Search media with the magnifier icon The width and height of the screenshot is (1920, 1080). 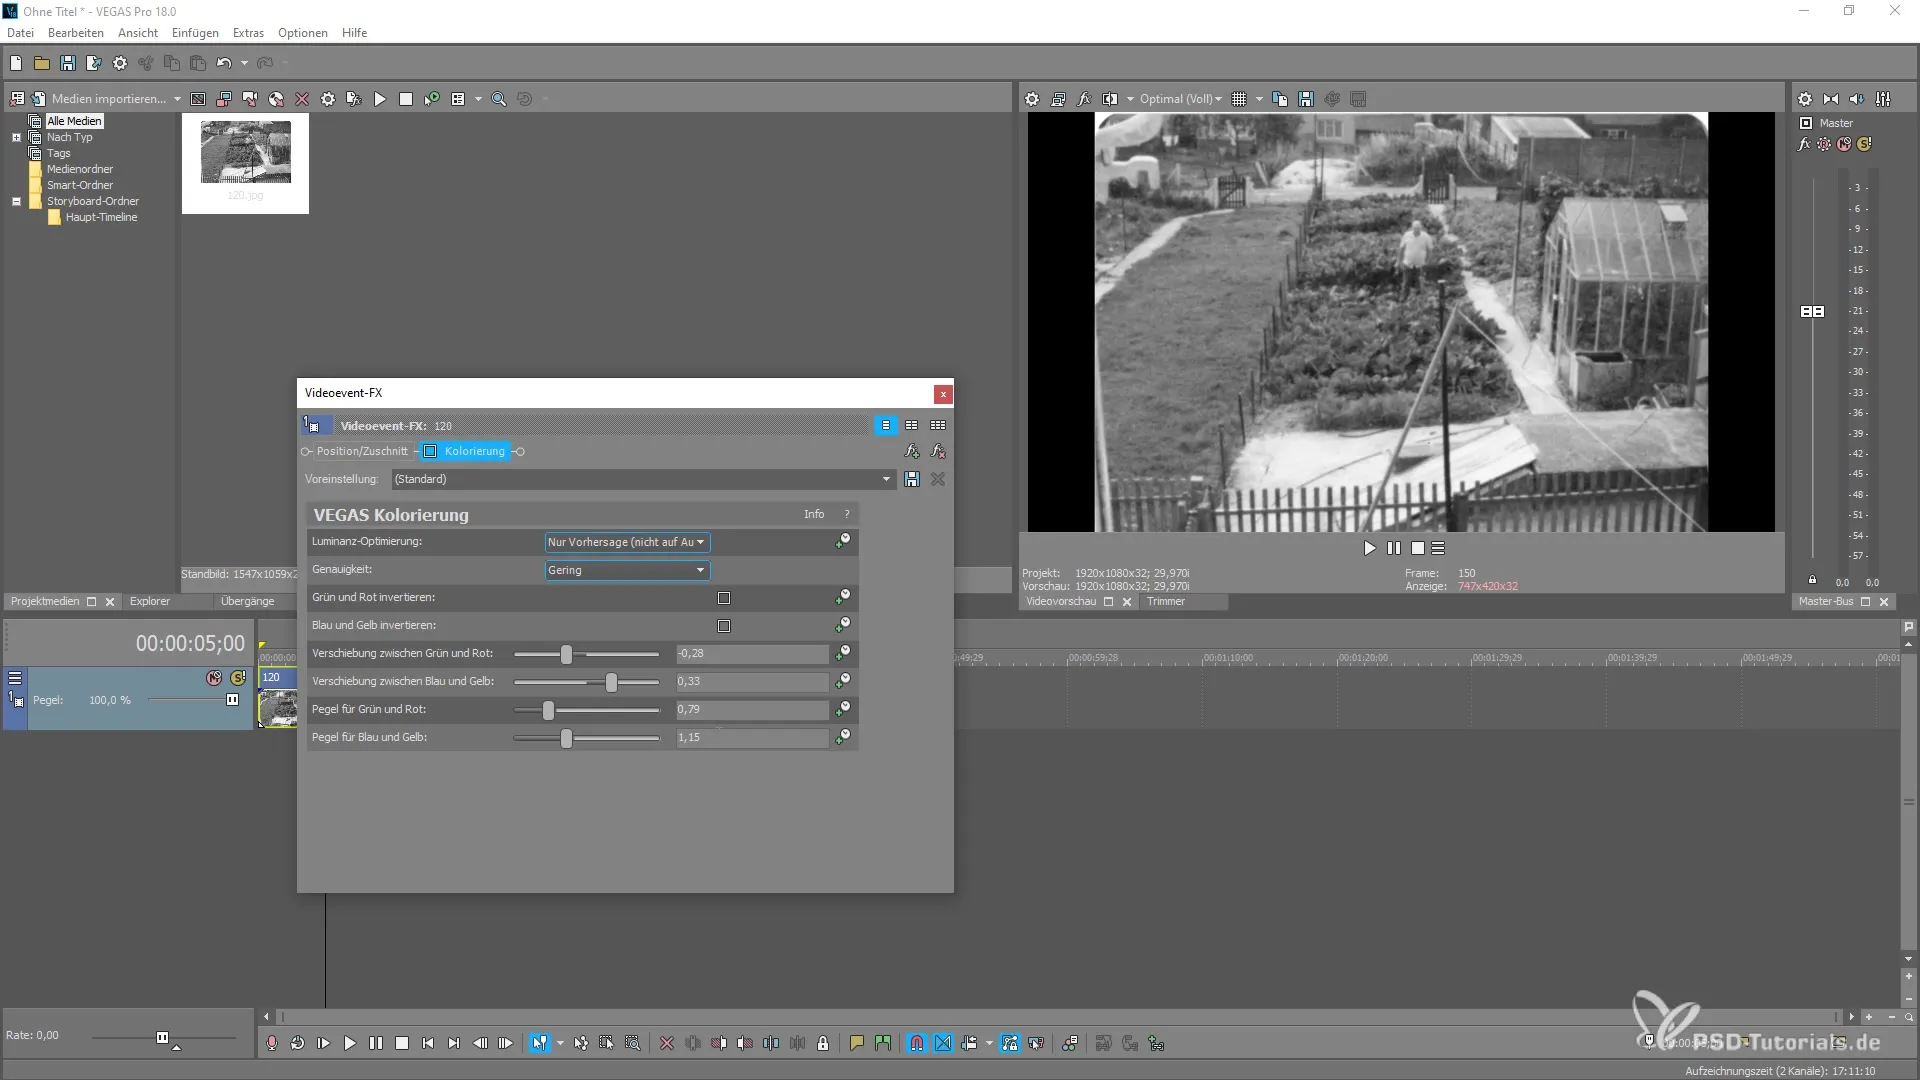coord(499,99)
